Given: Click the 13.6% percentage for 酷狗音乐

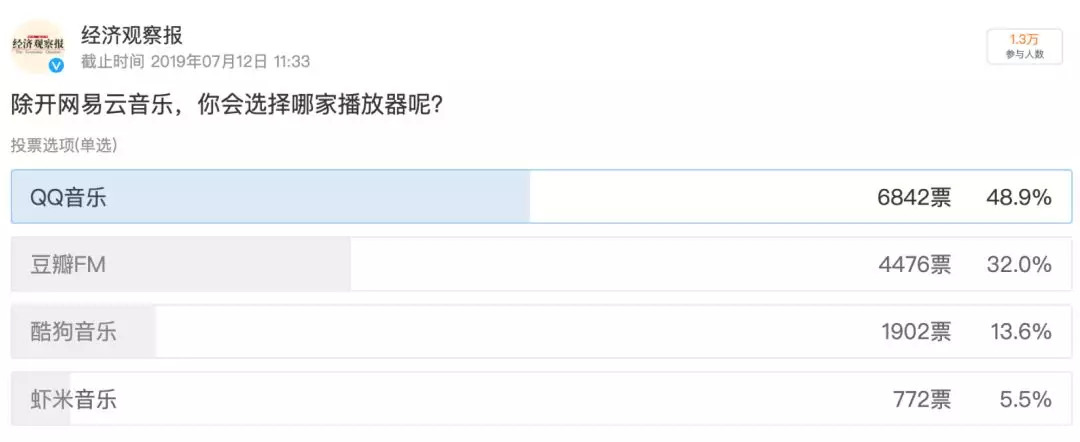Looking at the screenshot, I should [1017, 332].
